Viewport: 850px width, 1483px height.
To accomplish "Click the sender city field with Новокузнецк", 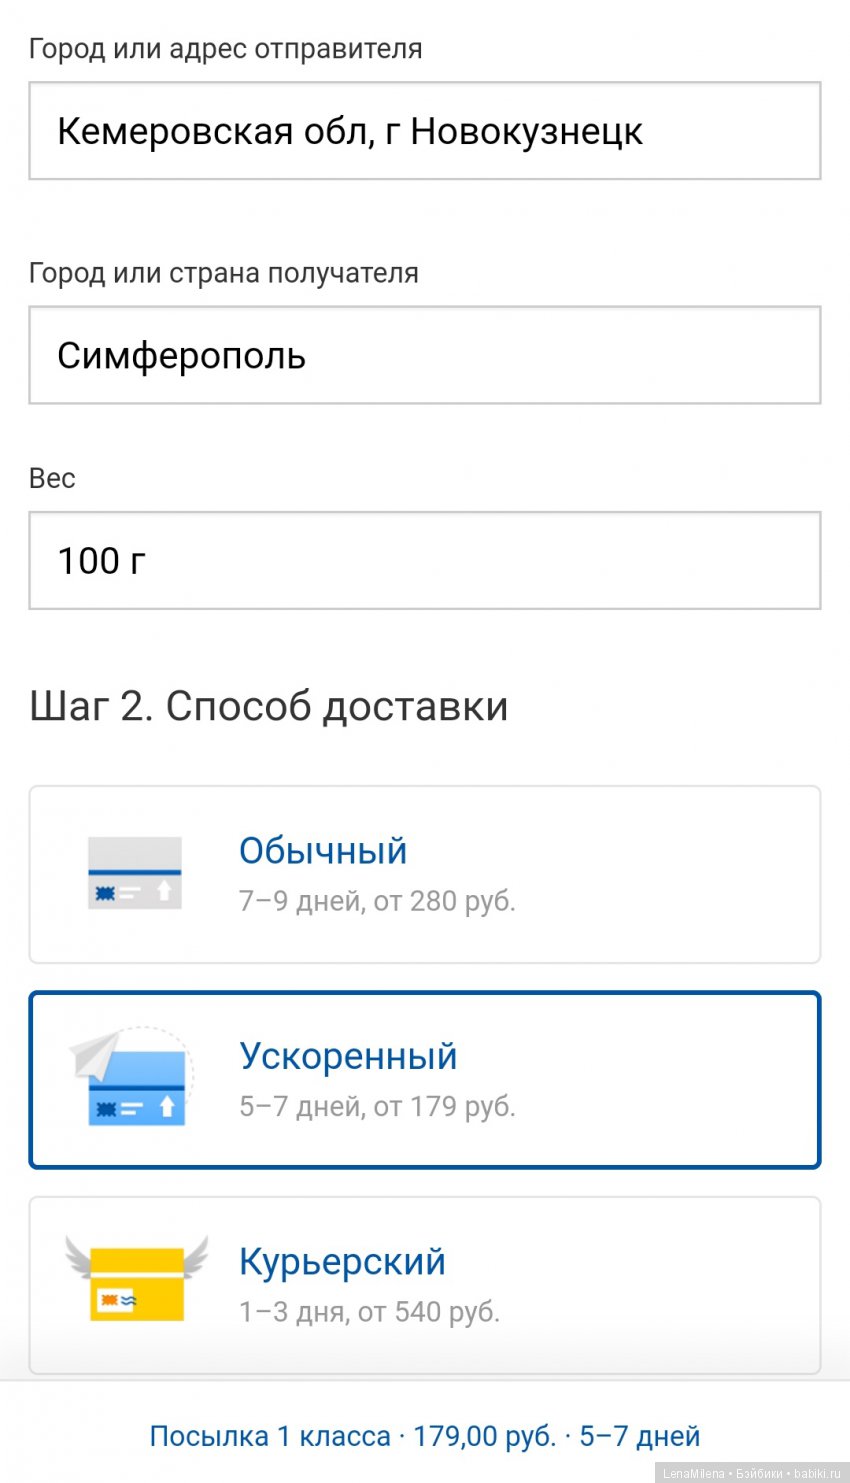I will coord(424,131).
